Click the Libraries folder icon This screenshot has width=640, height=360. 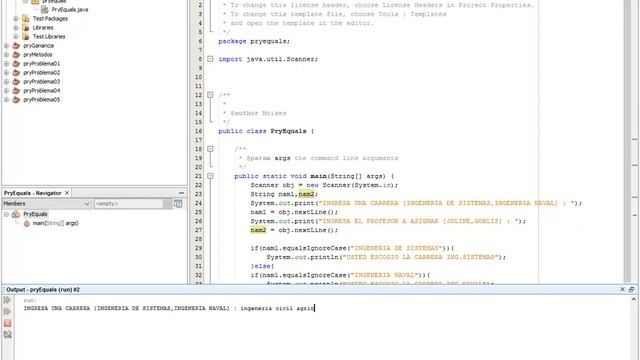click(x=26, y=27)
